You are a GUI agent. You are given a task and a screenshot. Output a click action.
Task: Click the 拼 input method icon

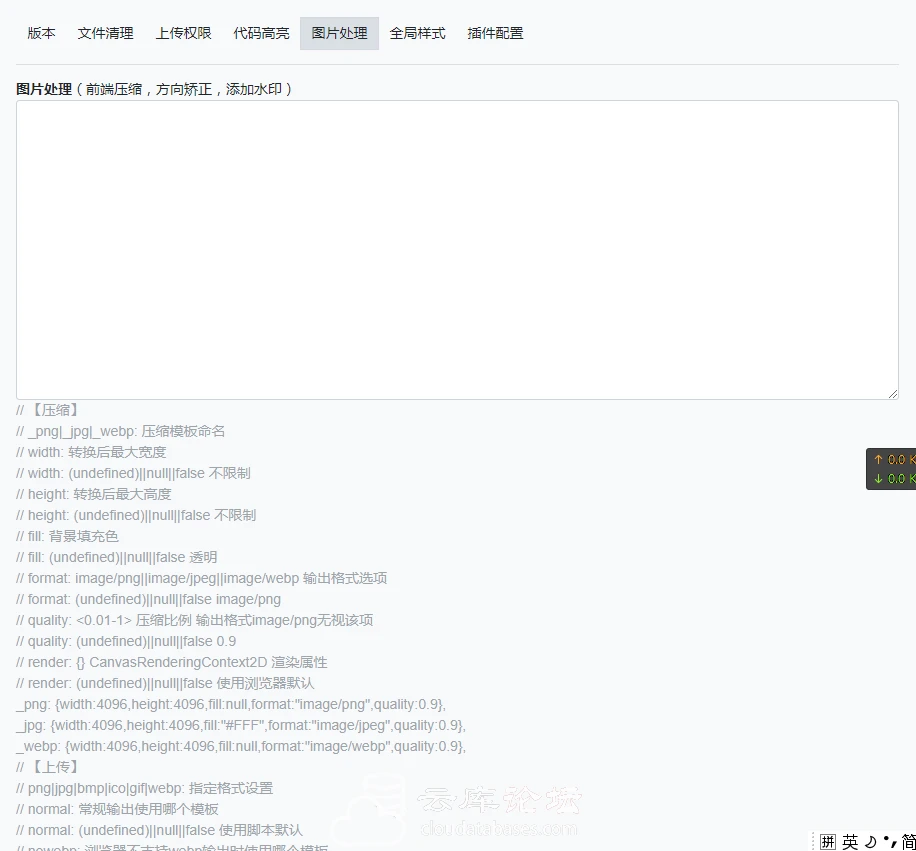(x=828, y=842)
